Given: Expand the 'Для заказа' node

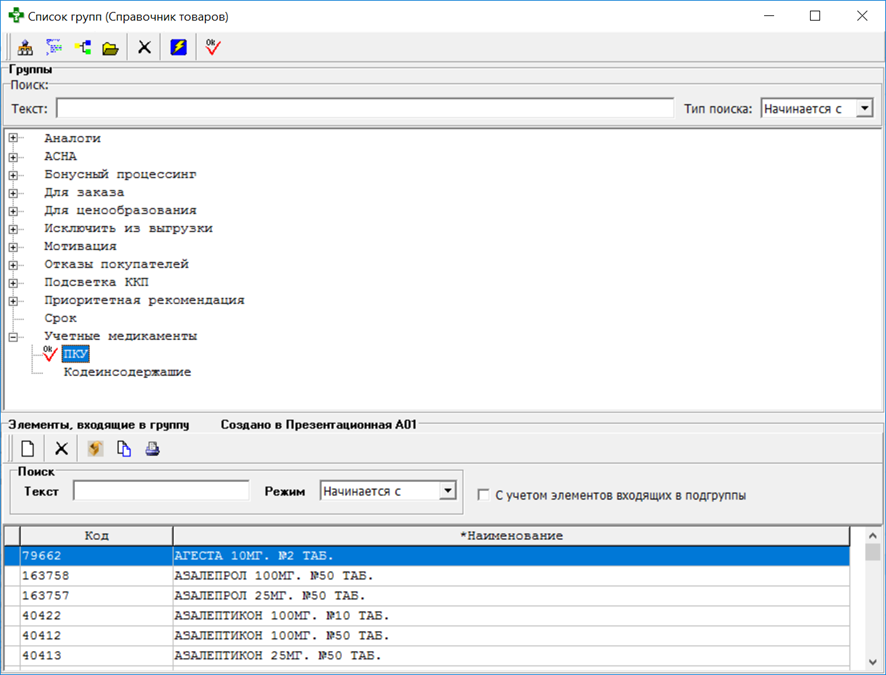Looking at the screenshot, I should pyautogui.click(x=13, y=193).
